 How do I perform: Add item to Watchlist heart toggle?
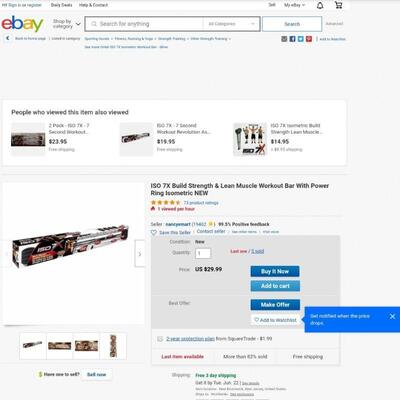click(276, 320)
